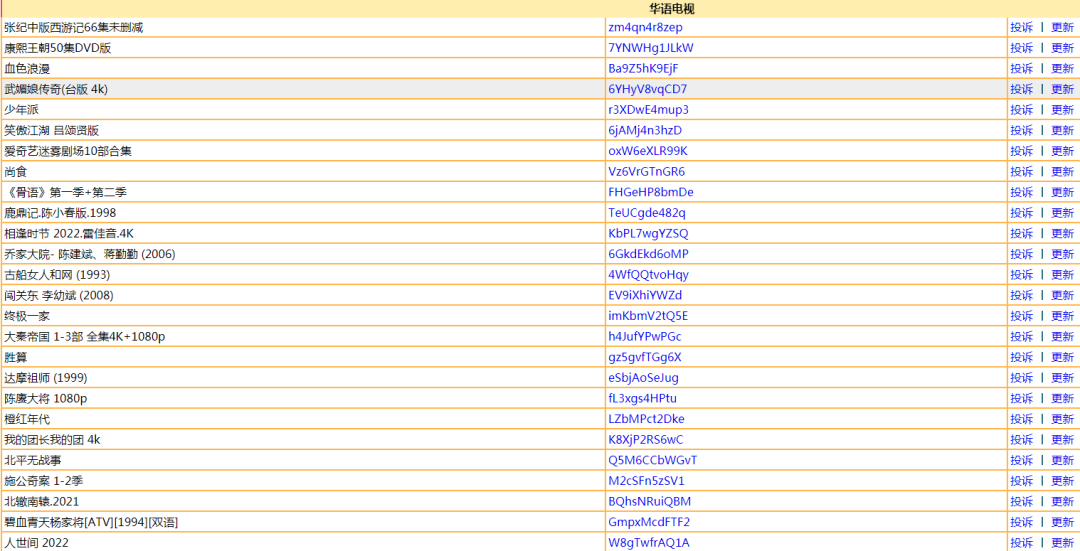
Task: Open link oxW6eXLR99K
Action: click(x=647, y=152)
